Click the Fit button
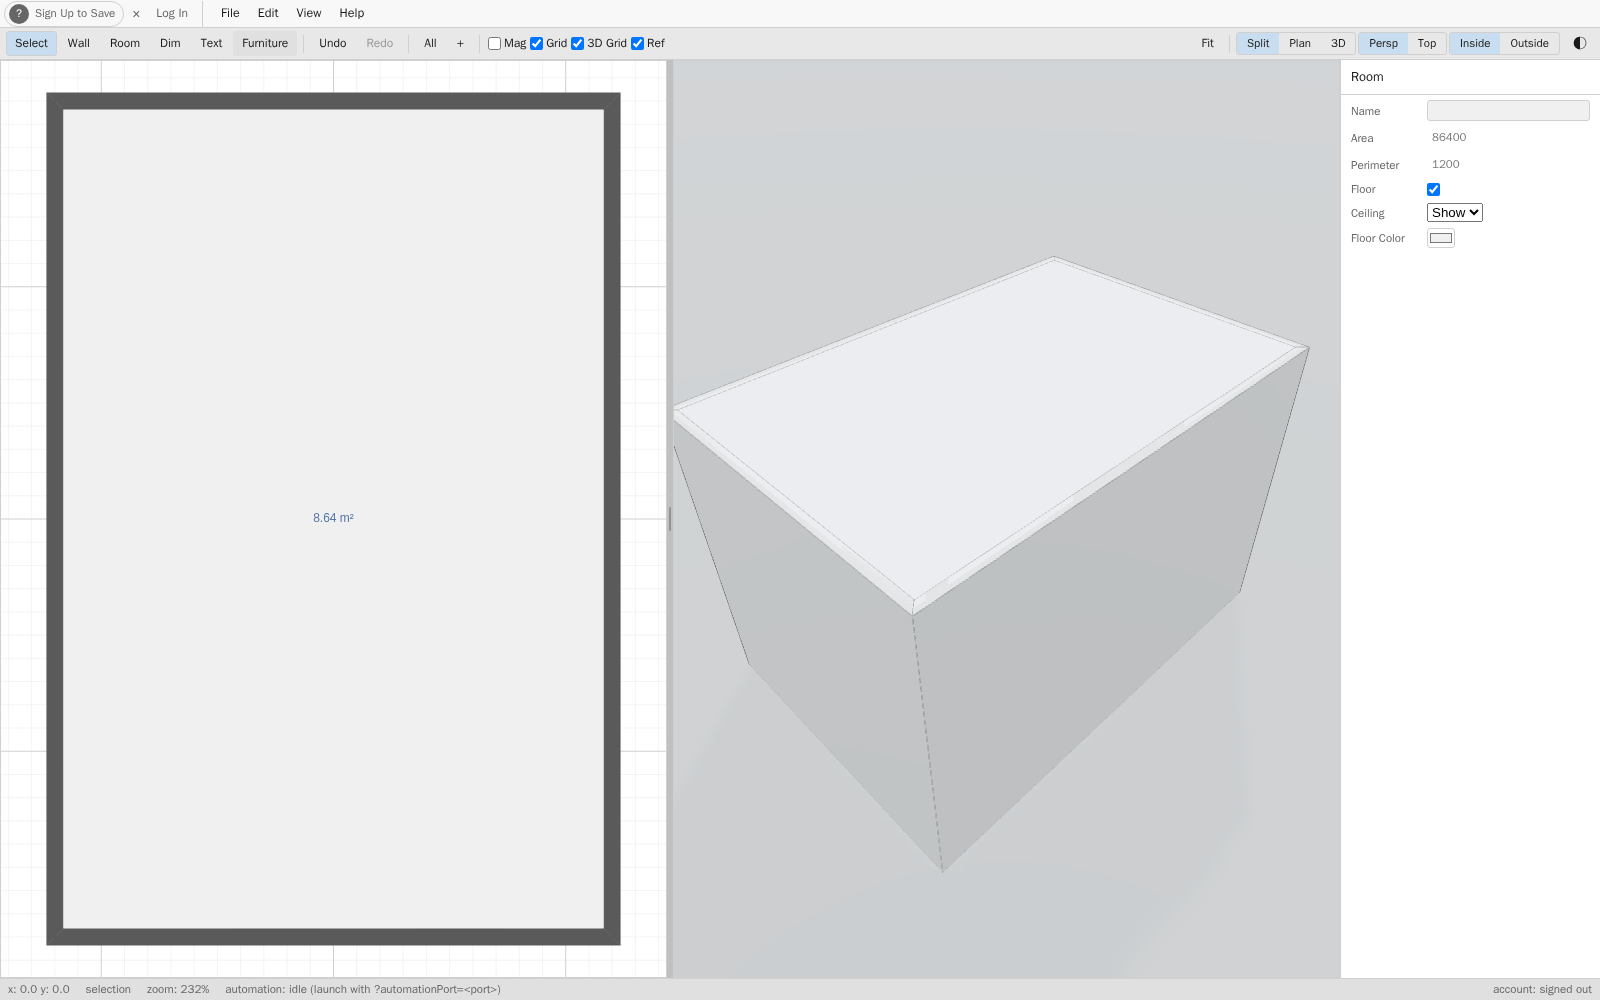 pos(1208,43)
